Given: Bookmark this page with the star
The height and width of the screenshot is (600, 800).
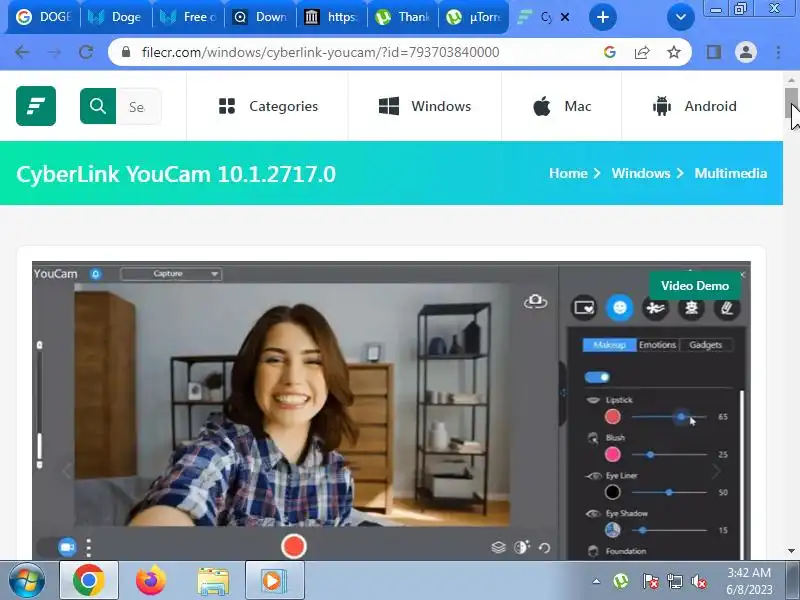Looking at the screenshot, I should coord(674,52).
